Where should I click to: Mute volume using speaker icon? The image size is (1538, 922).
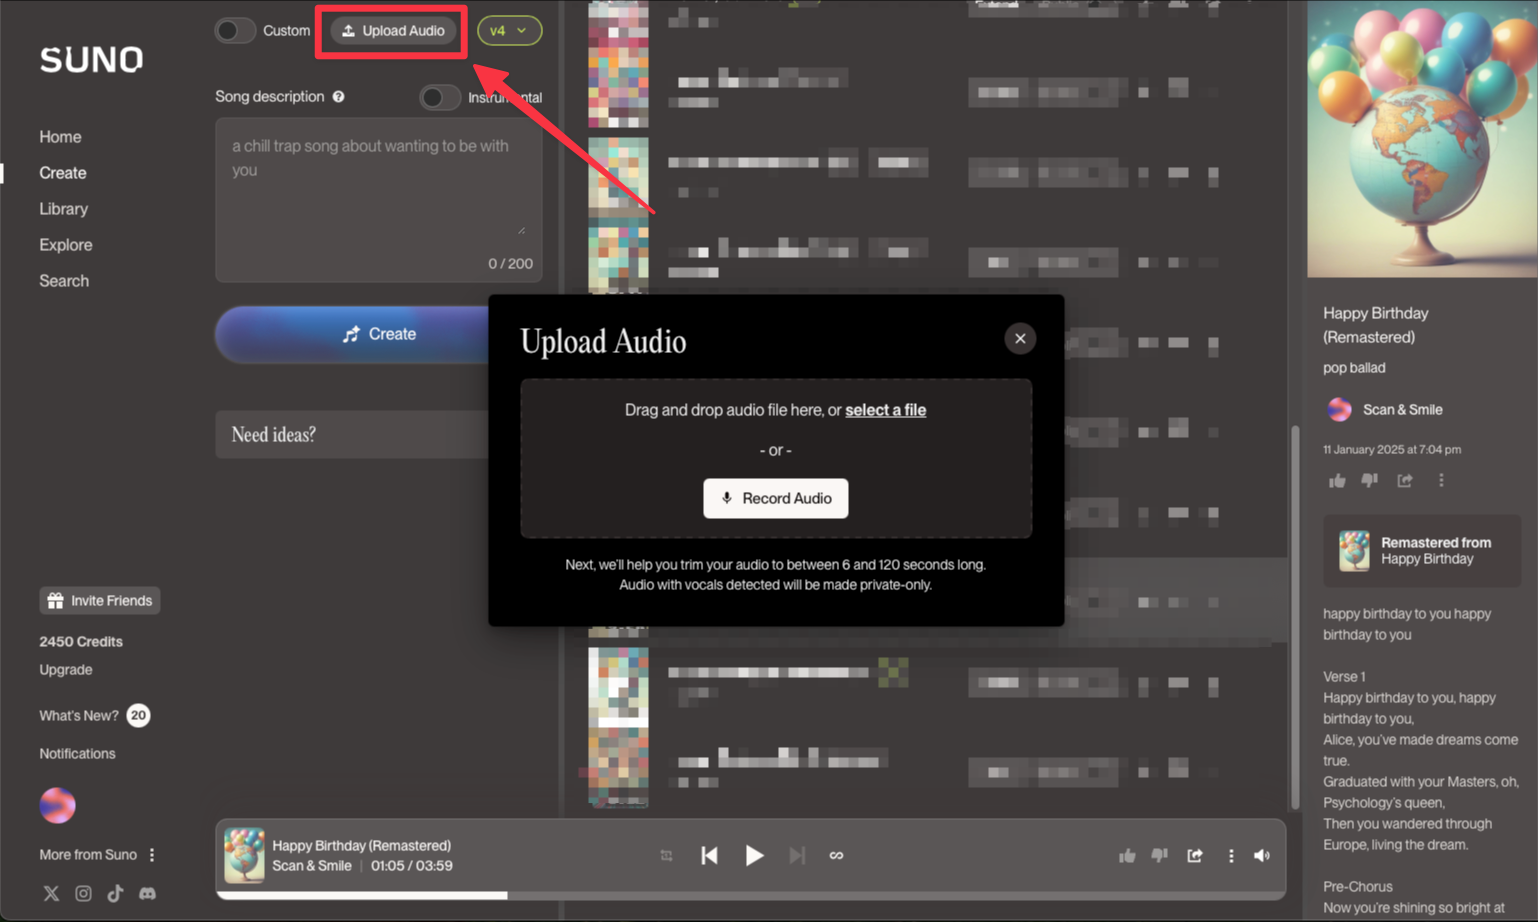point(1262,855)
